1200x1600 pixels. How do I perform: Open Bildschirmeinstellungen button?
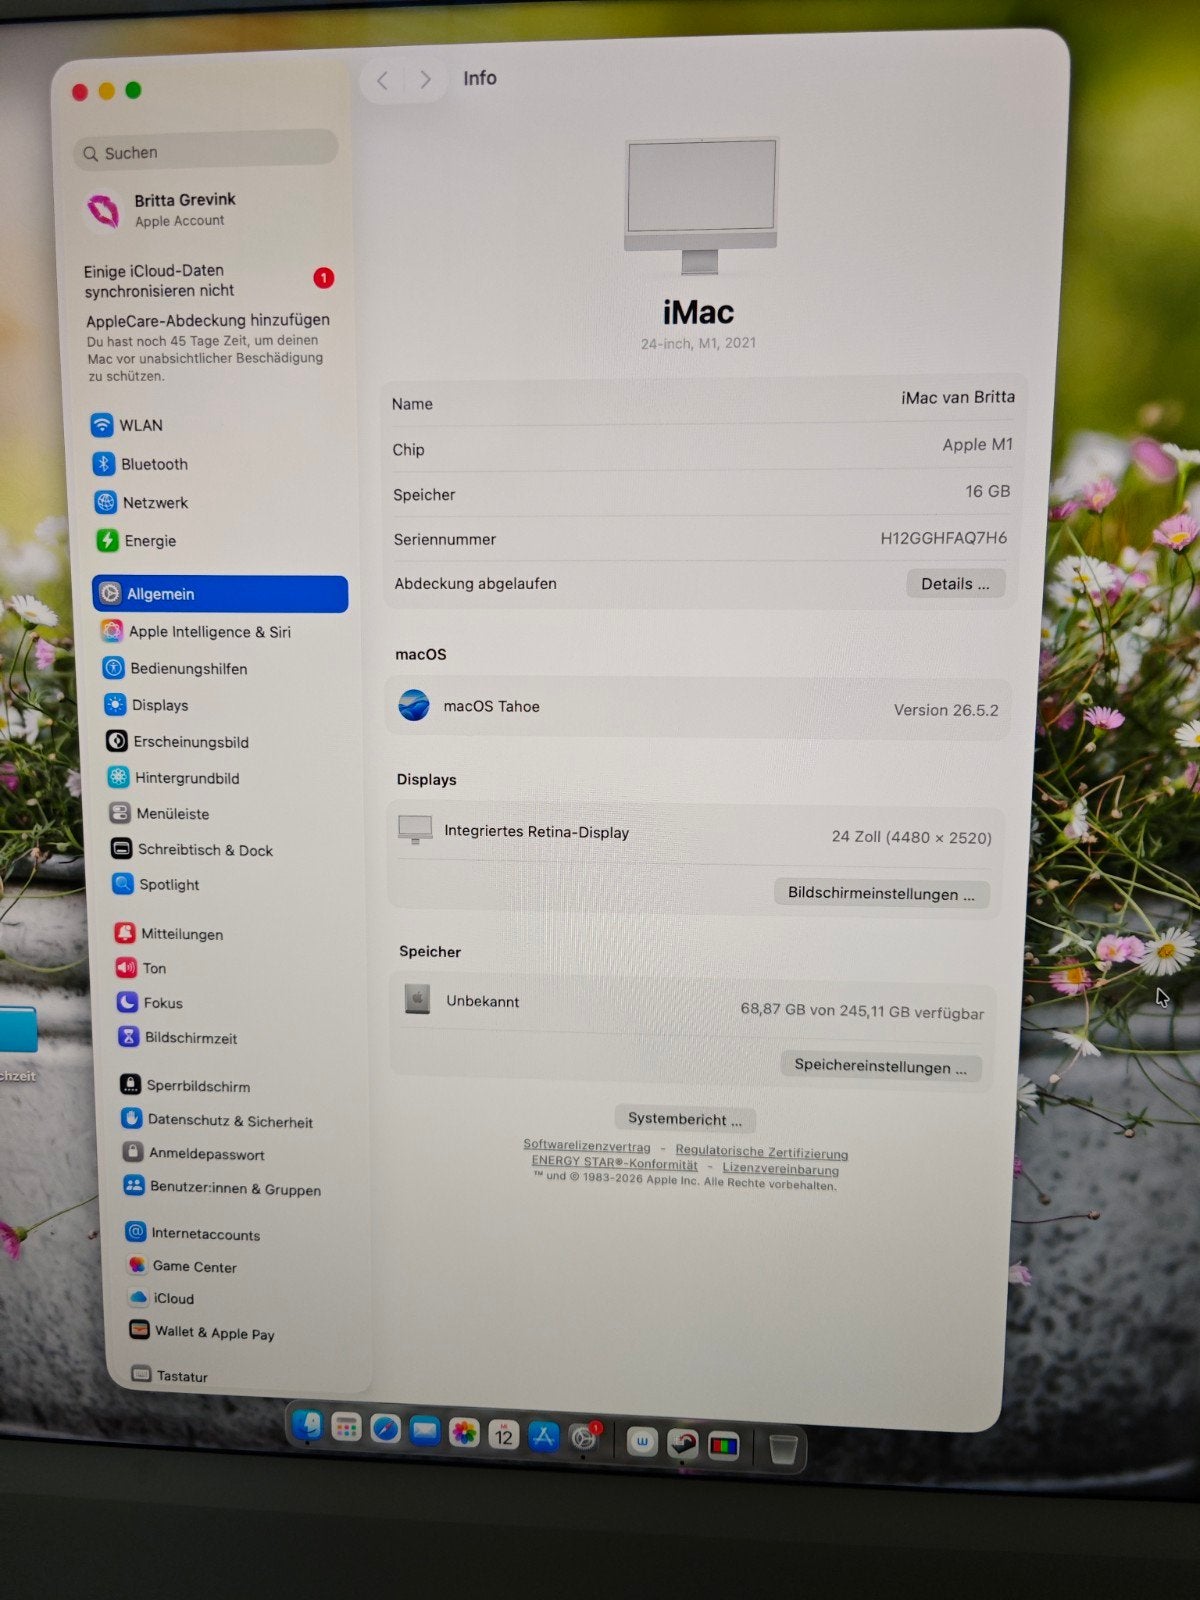point(881,893)
